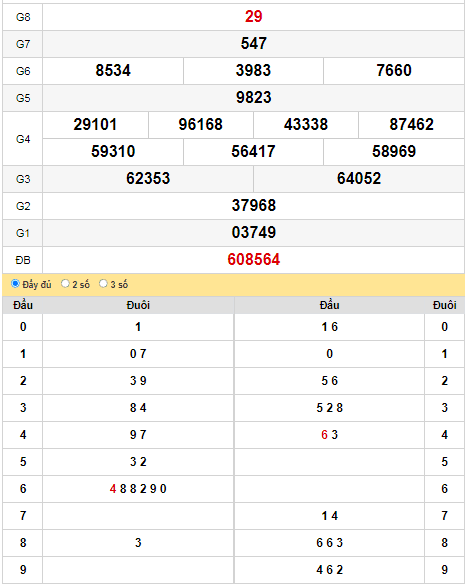Click G6 result 8534
This screenshot has height=588, width=470.
[113, 70]
